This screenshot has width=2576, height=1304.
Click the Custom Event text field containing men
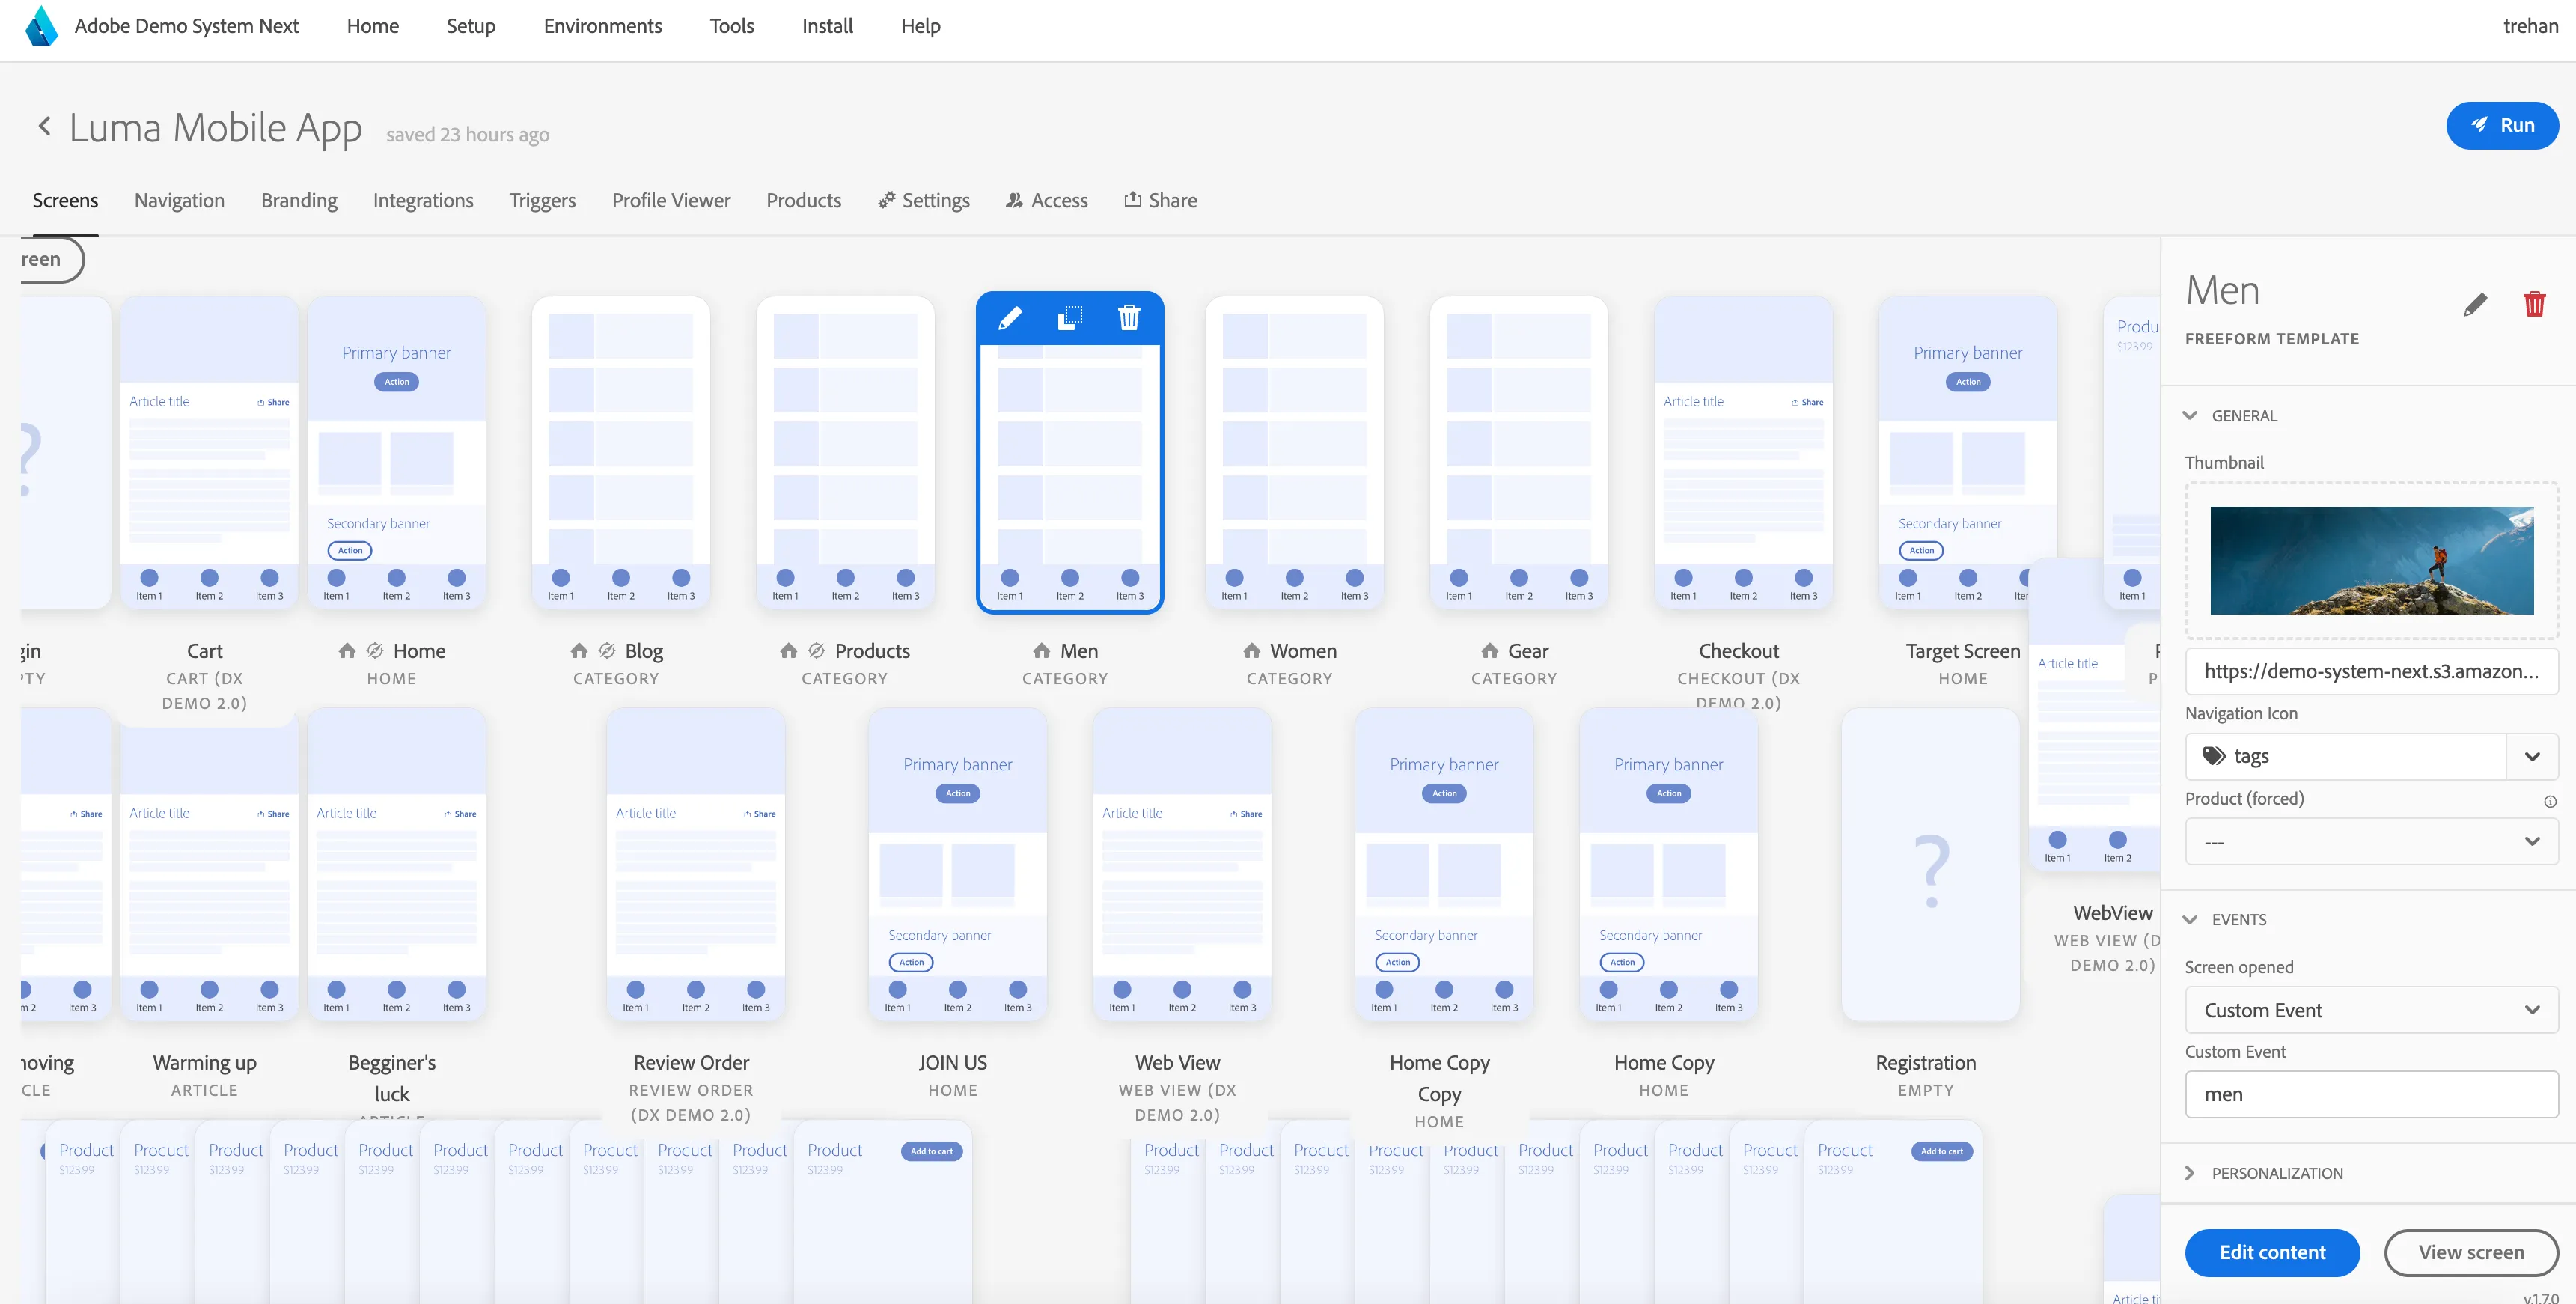pos(2371,1094)
